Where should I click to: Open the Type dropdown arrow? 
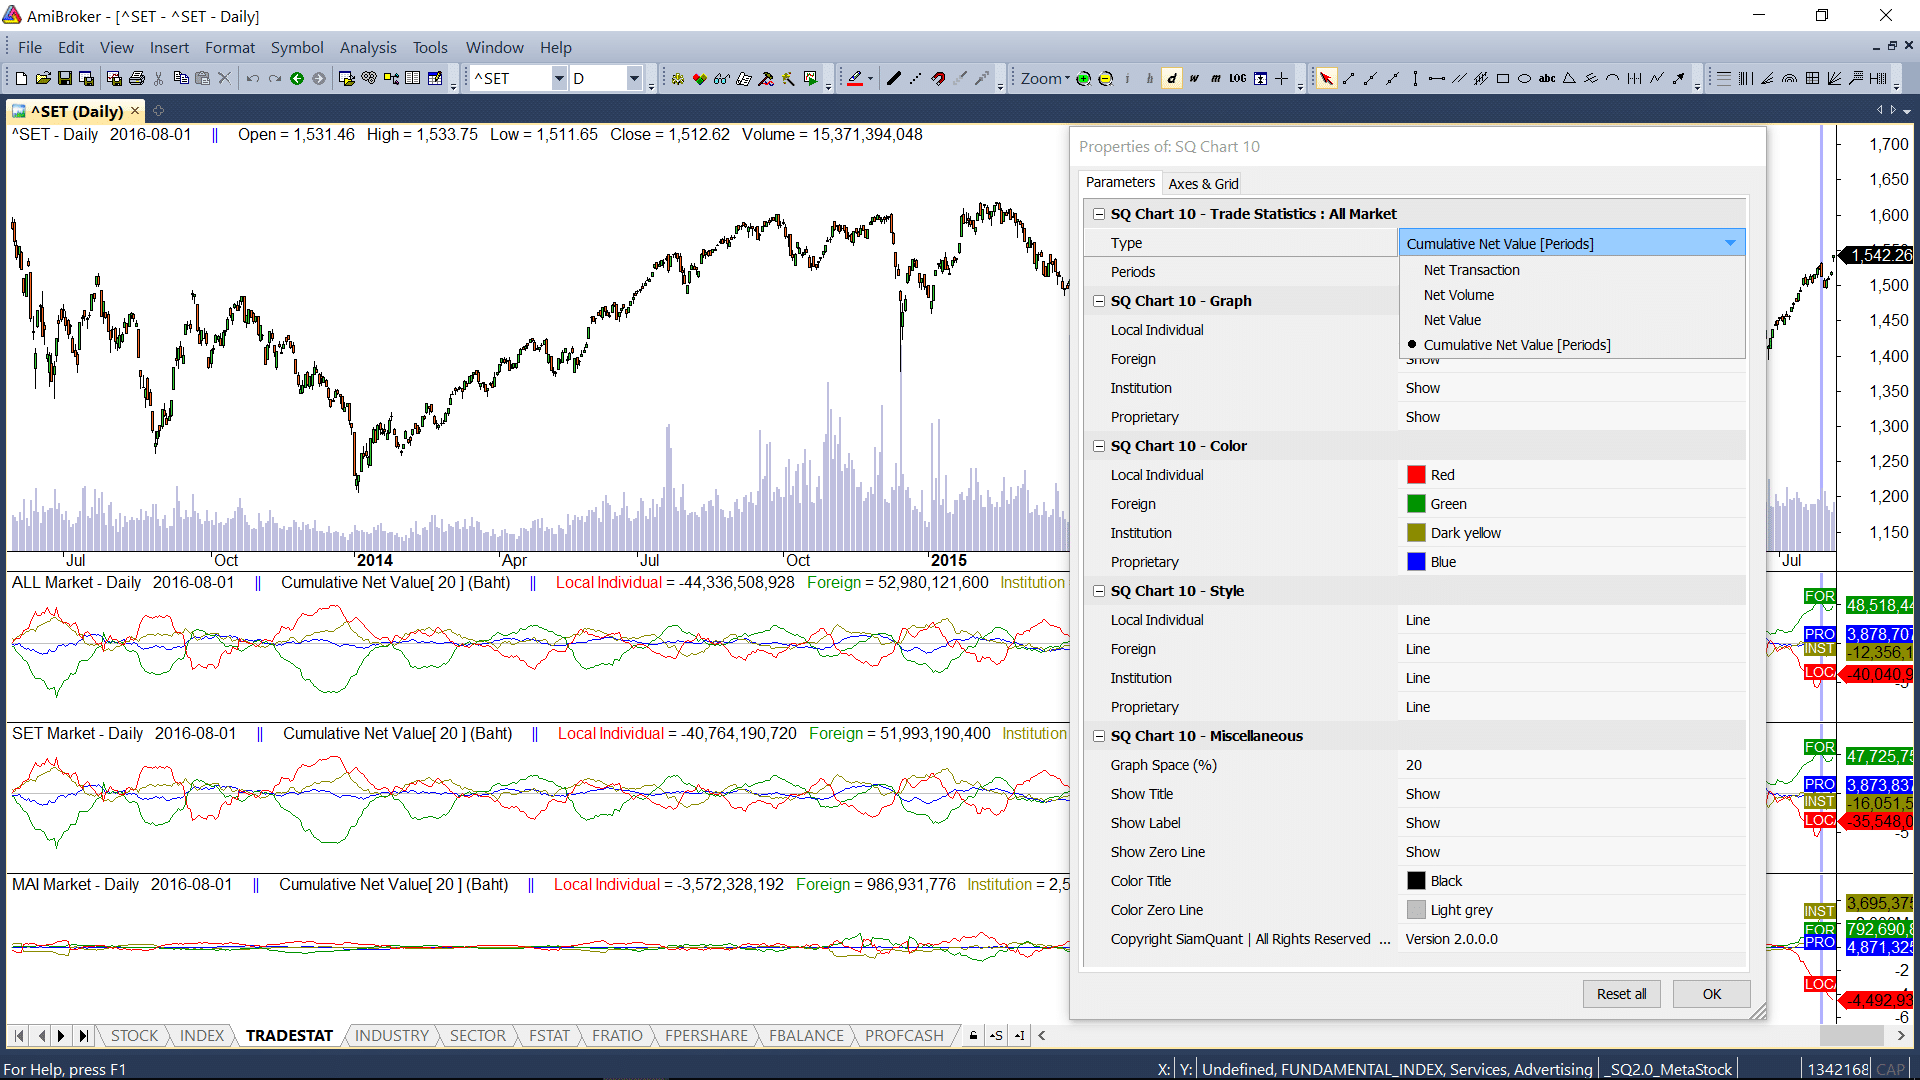click(1730, 243)
